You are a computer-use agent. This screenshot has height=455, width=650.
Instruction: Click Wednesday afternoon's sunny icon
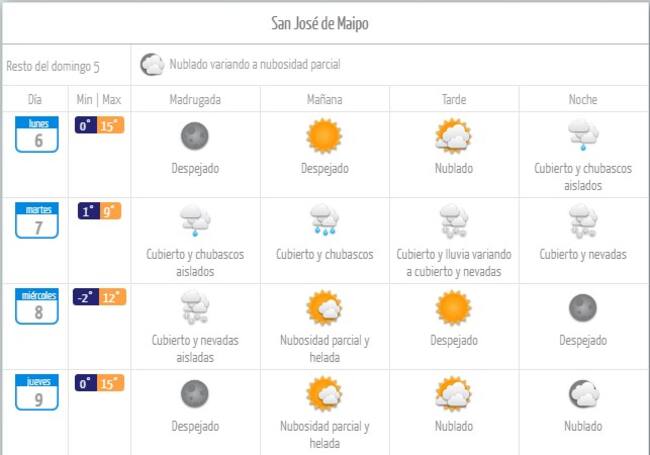click(x=453, y=307)
